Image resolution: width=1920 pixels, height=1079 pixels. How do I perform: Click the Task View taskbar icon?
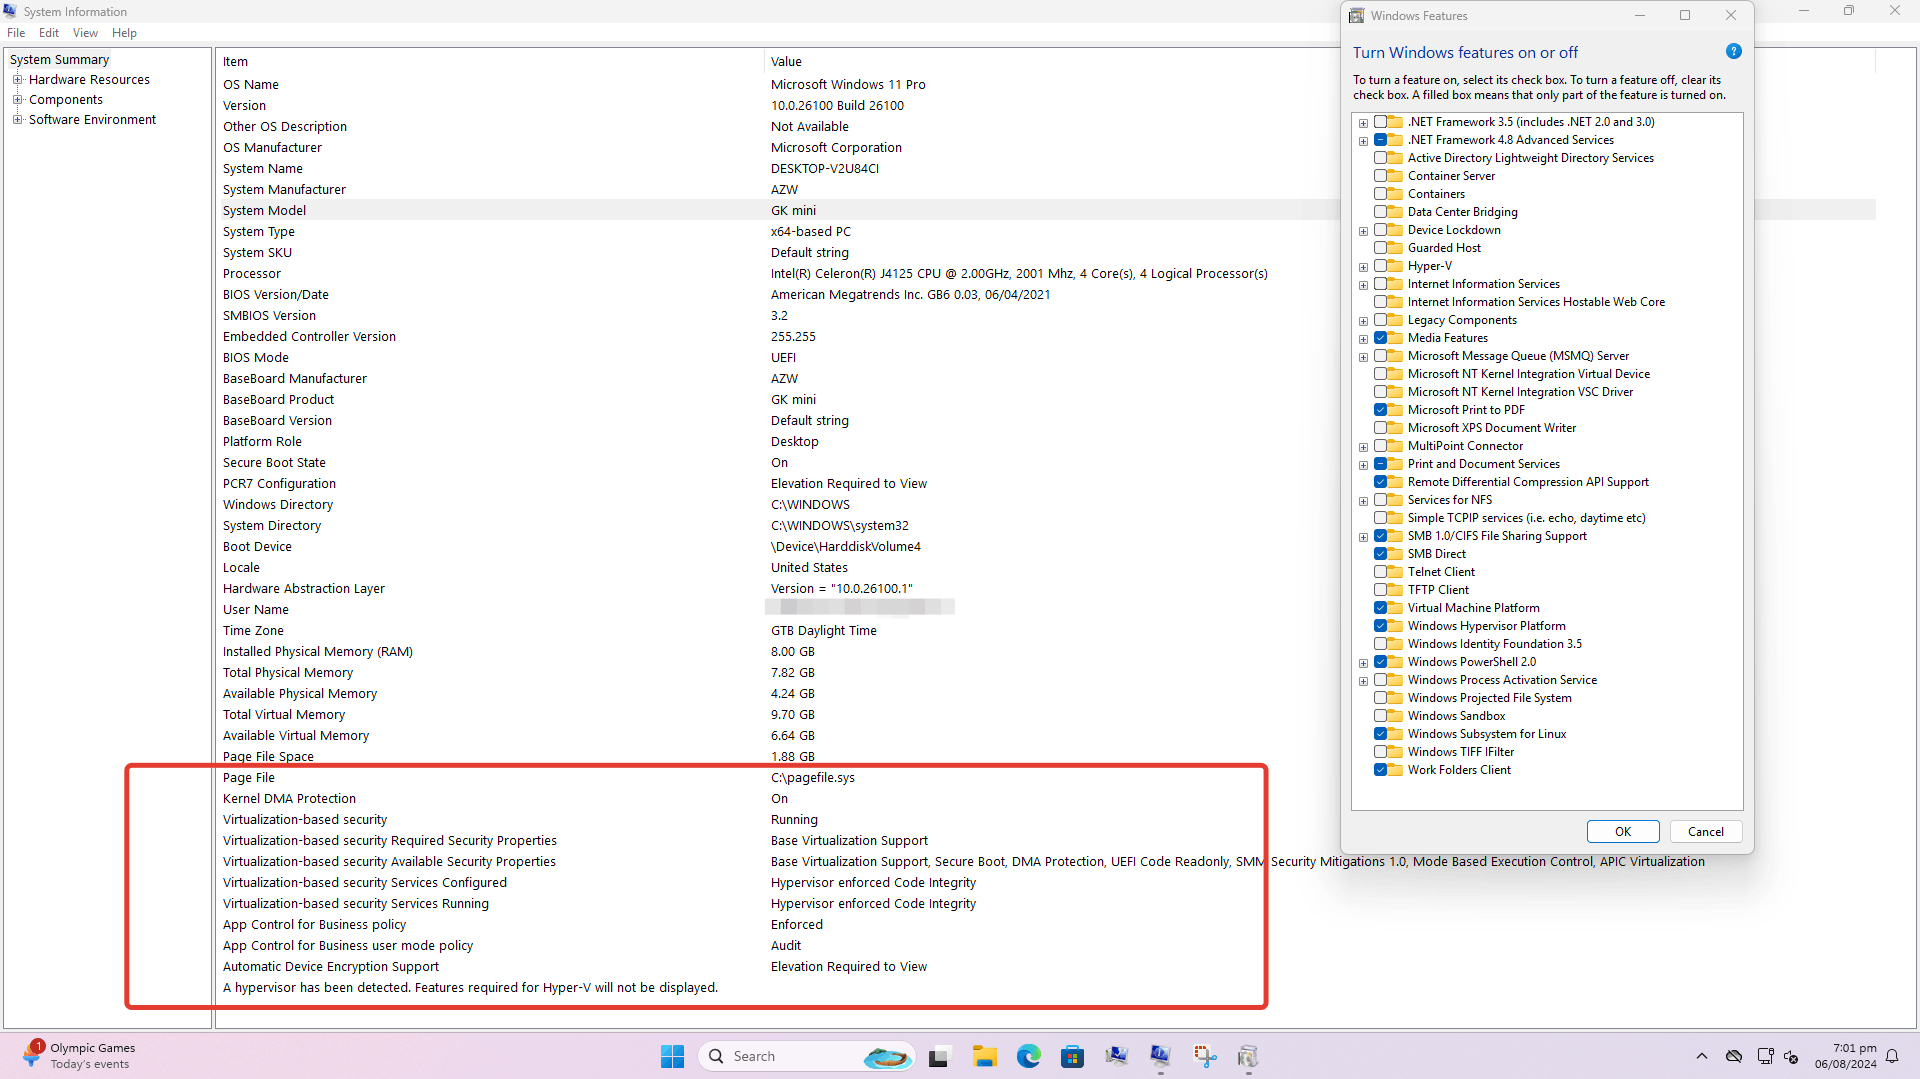[938, 1056]
